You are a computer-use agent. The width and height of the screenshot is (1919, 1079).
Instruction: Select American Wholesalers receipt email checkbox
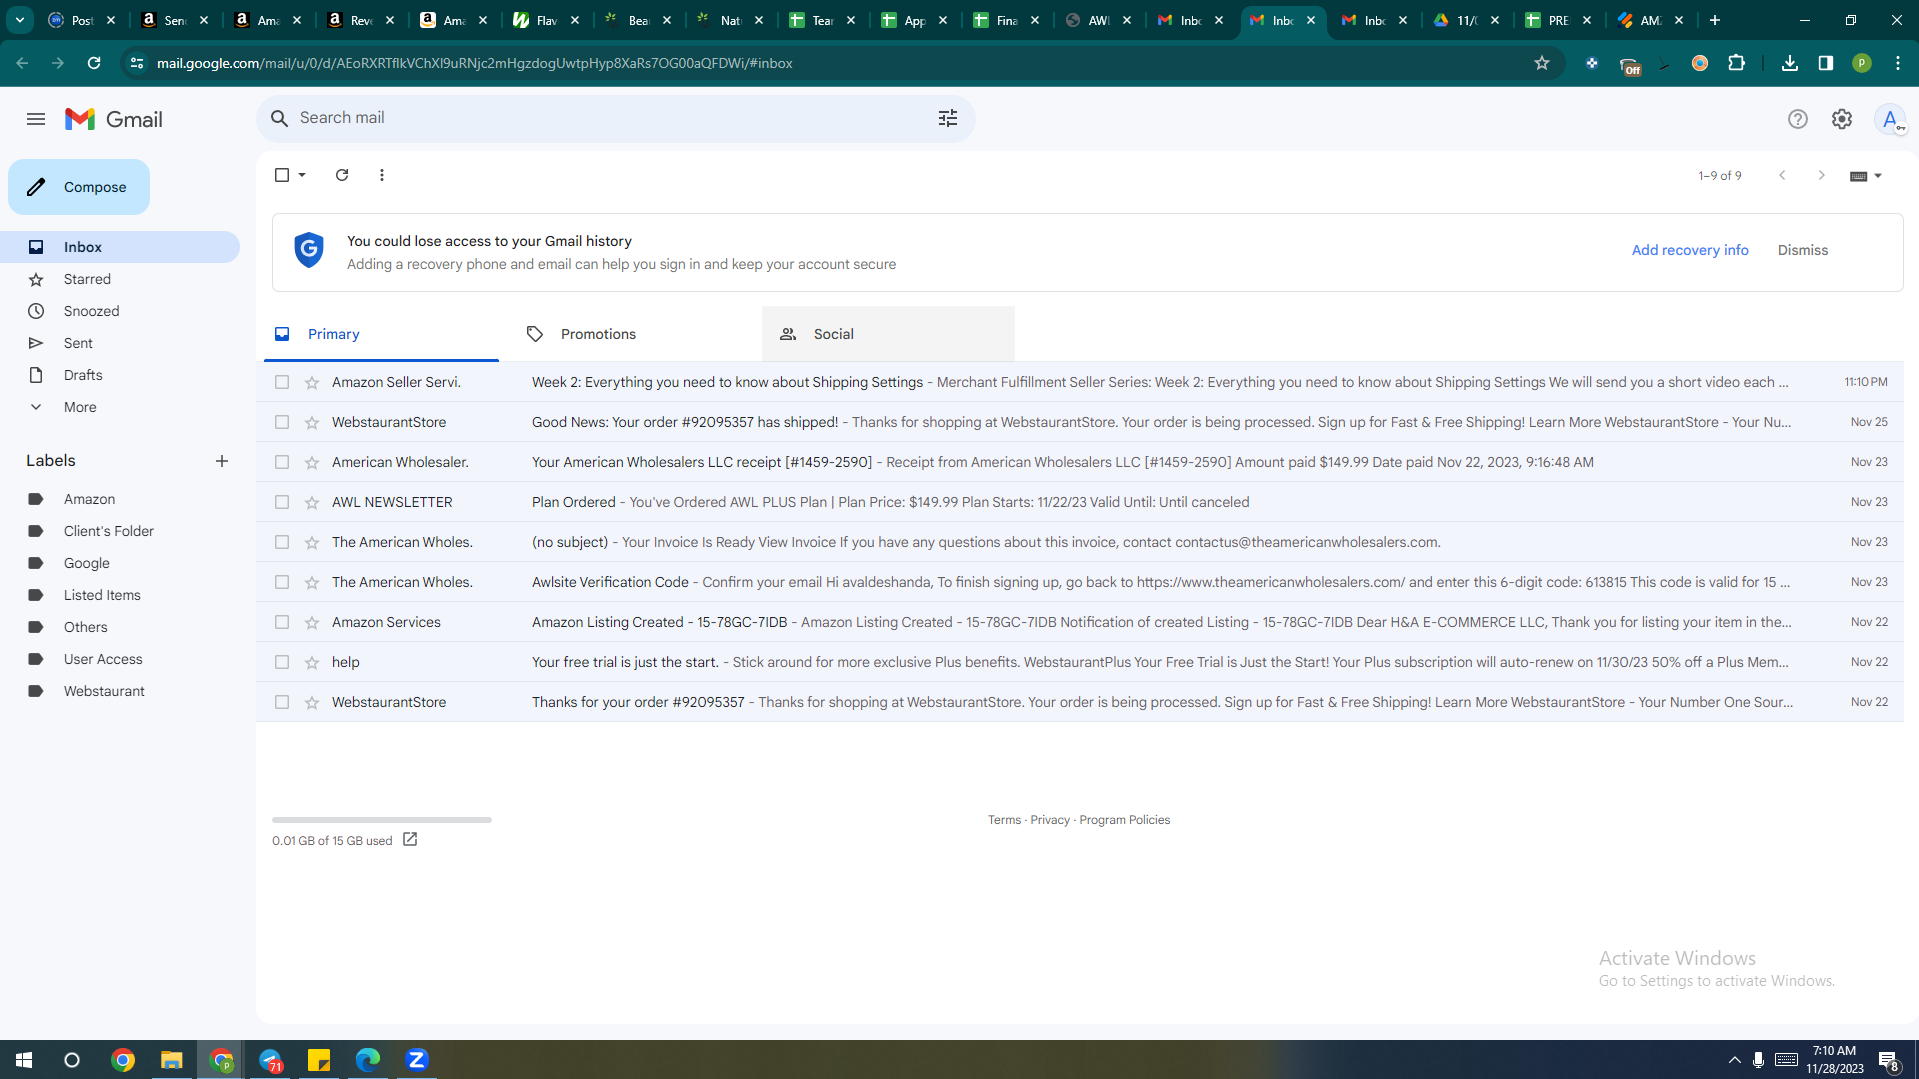(282, 462)
